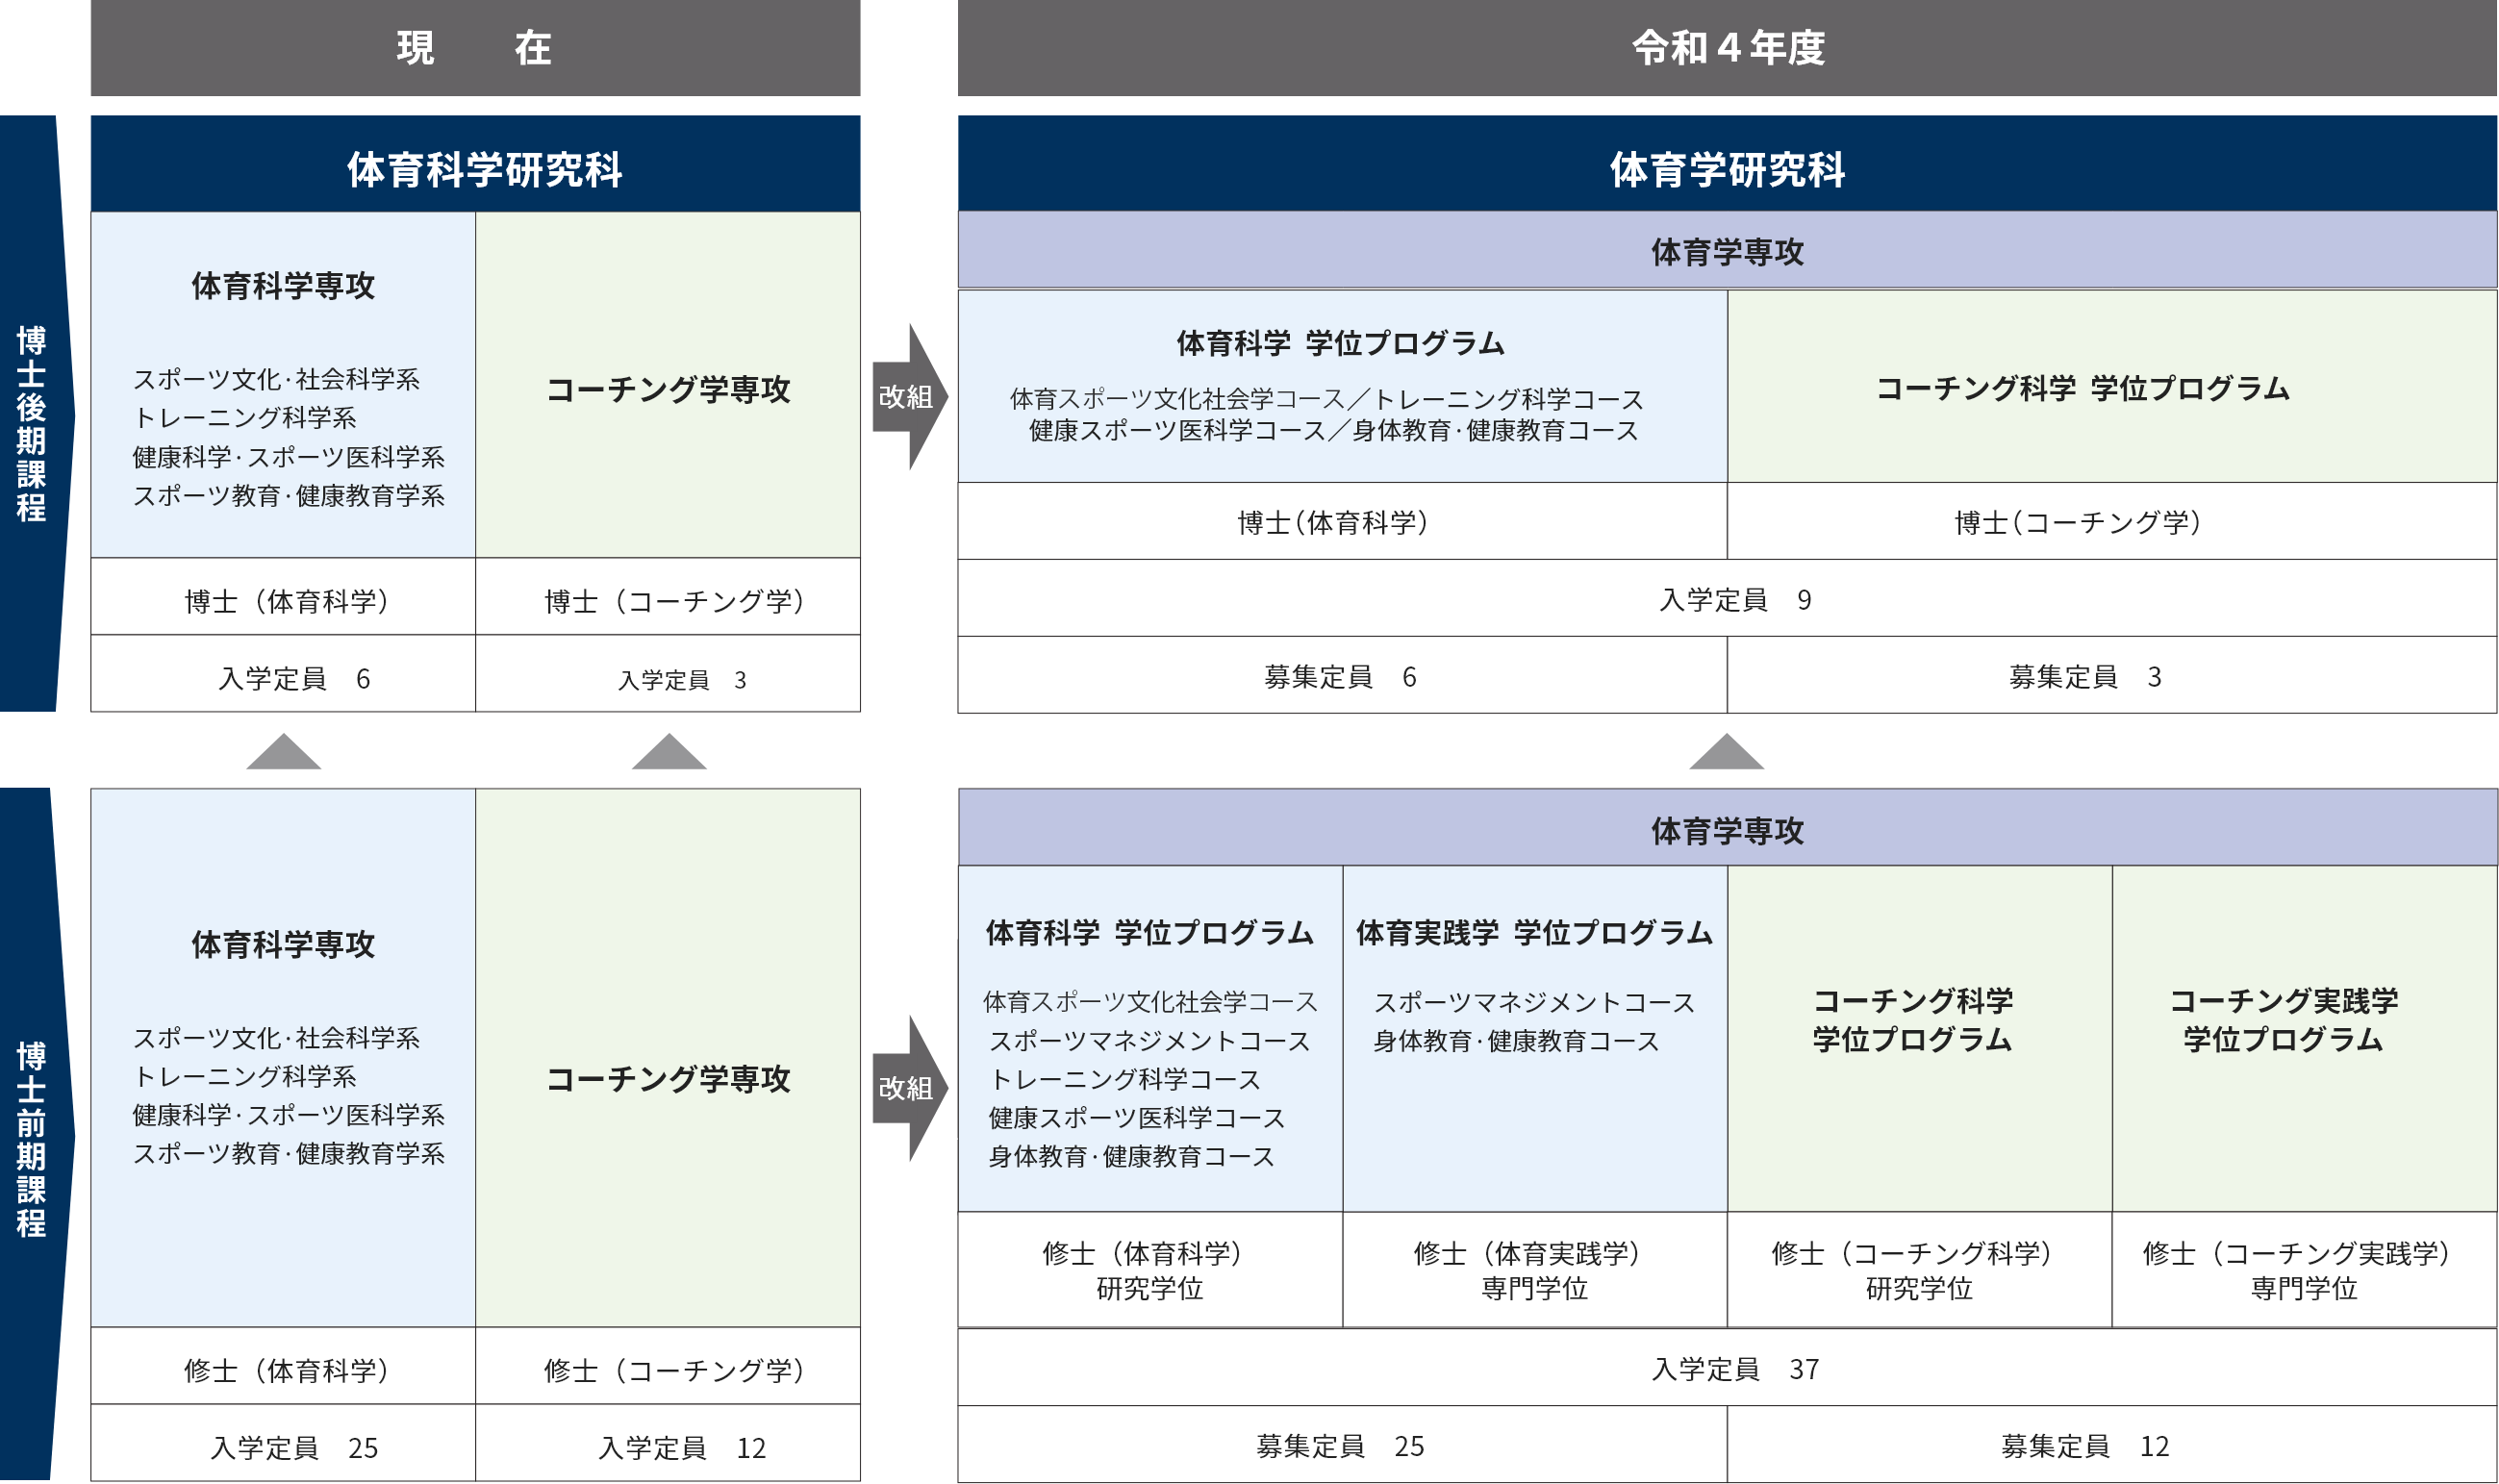This screenshot has height=1484, width=2499.
Task: Click the upward triangle below 募集定員 6
Action: [x=1727, y=752]
